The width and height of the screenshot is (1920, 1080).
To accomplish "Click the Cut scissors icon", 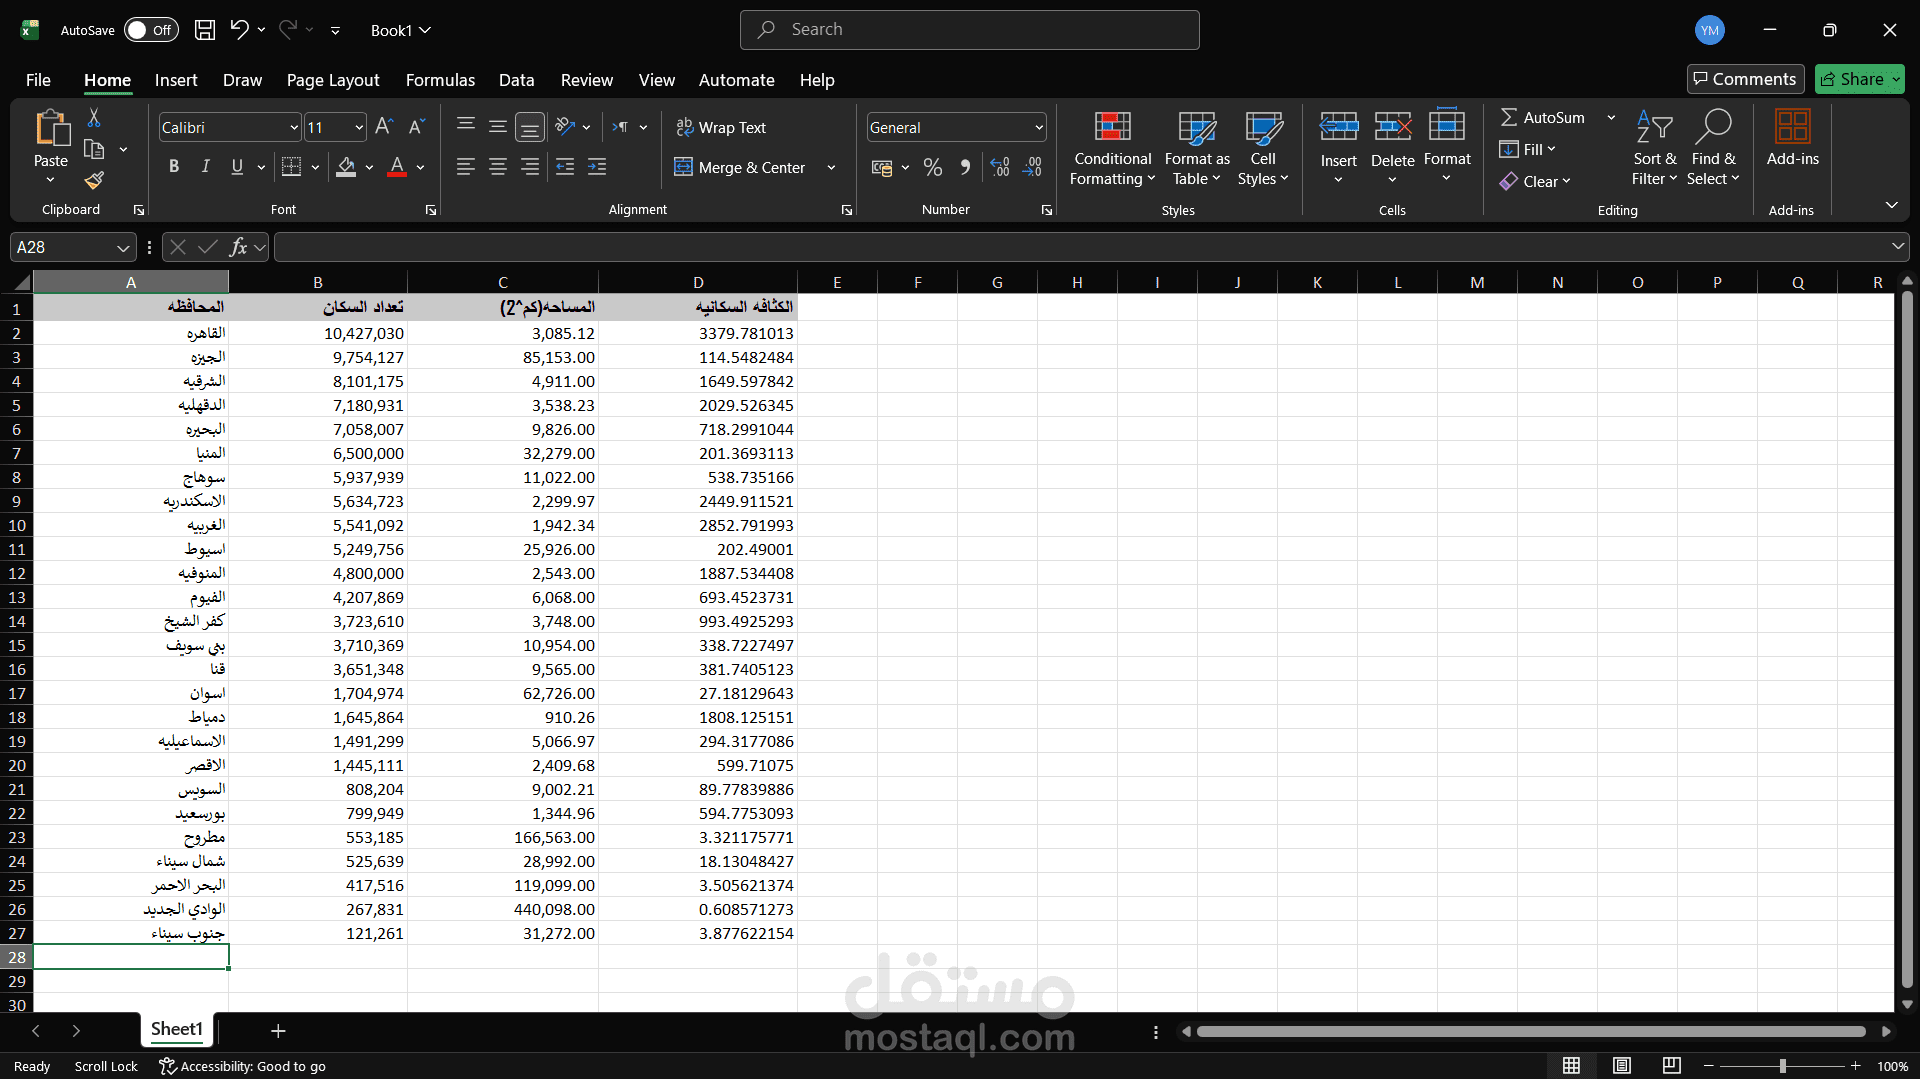I will (94, 118).
